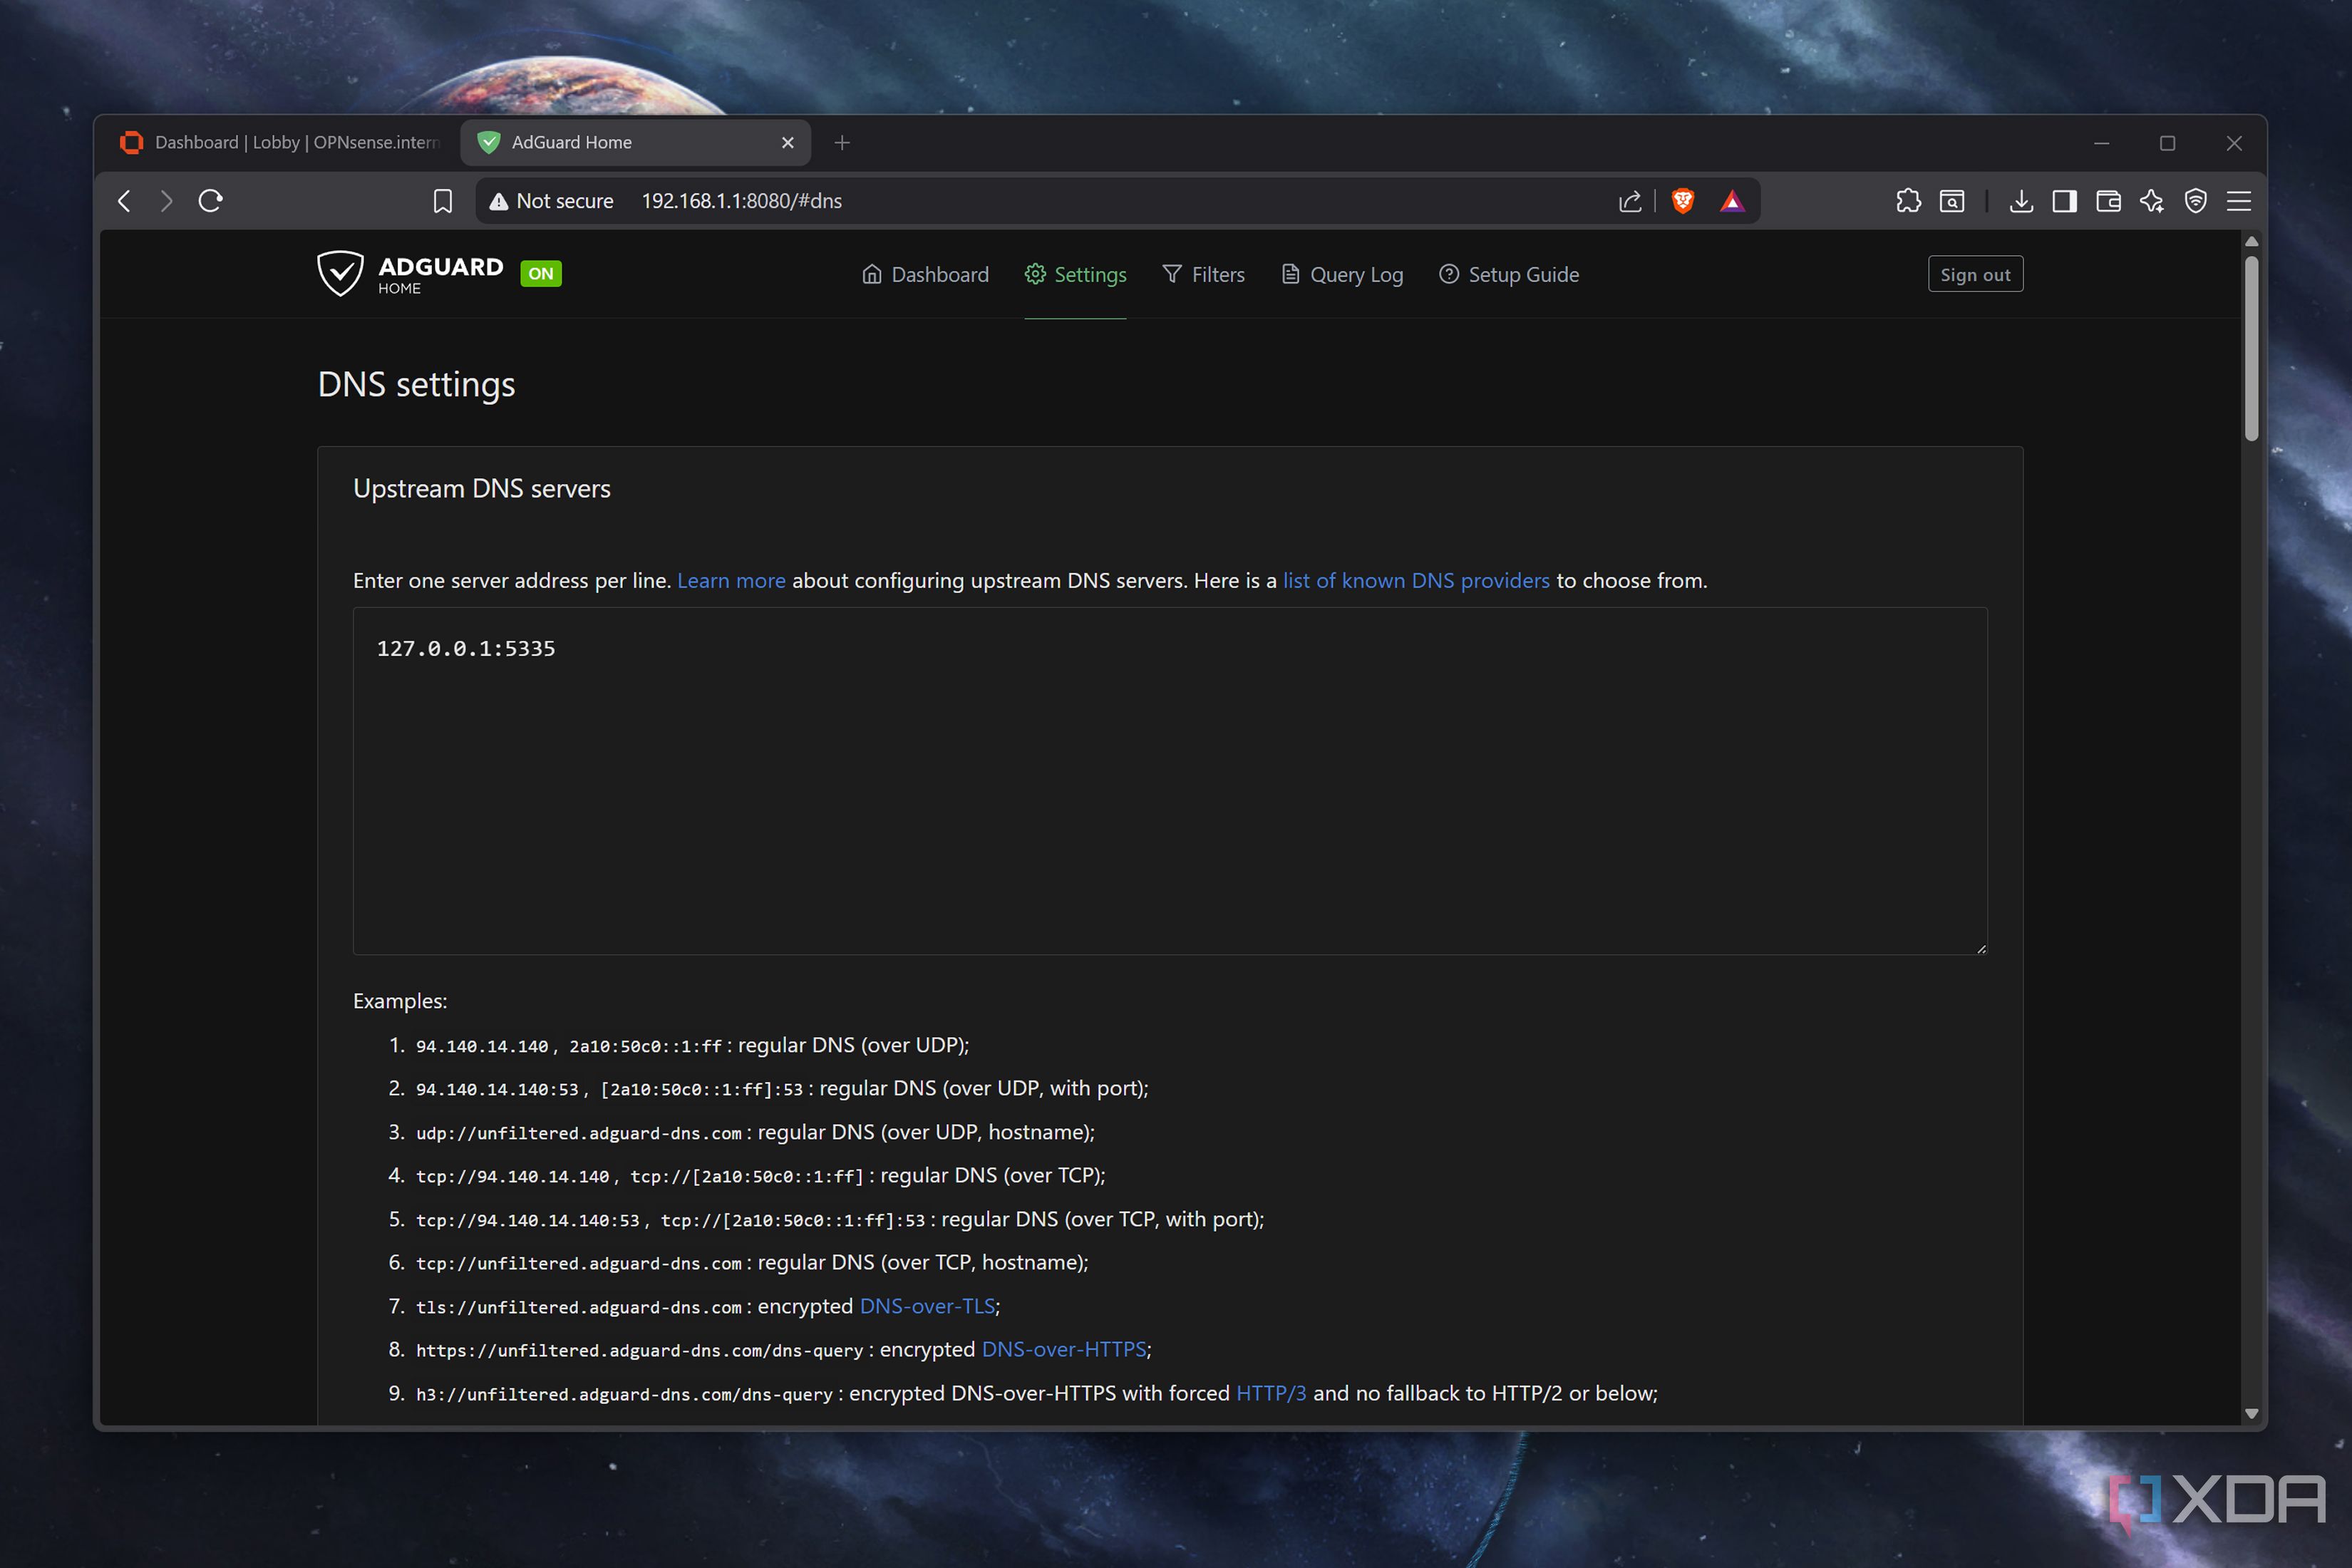Open the Query Log page
Viewport: 2352px width, 1568px height.
click(1342, 274)
